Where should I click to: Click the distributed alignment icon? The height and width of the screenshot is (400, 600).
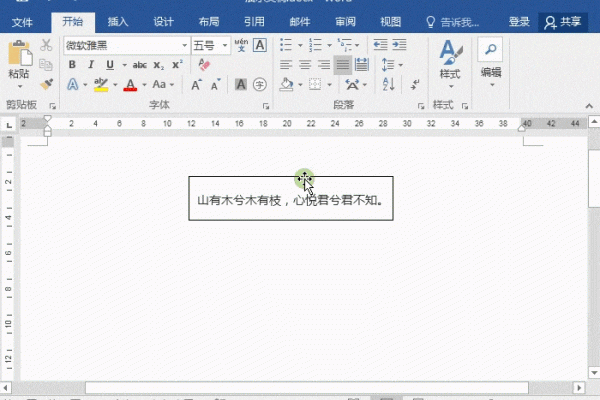coord(362,65)
